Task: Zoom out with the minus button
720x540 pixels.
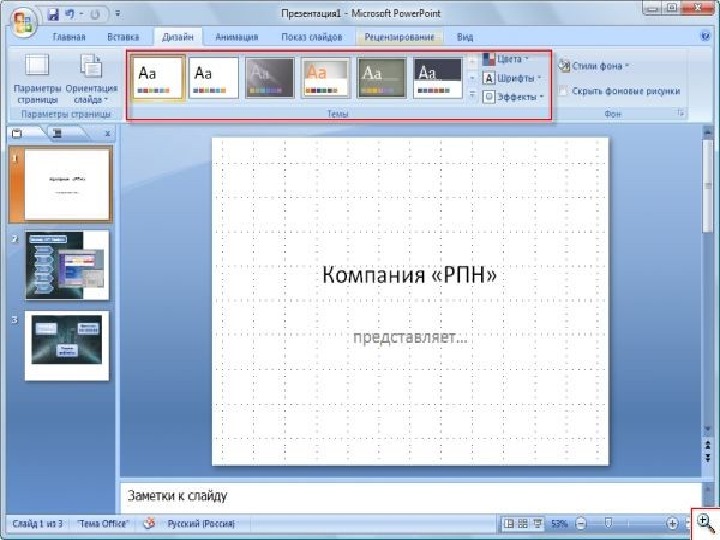Action: [581, 523]
